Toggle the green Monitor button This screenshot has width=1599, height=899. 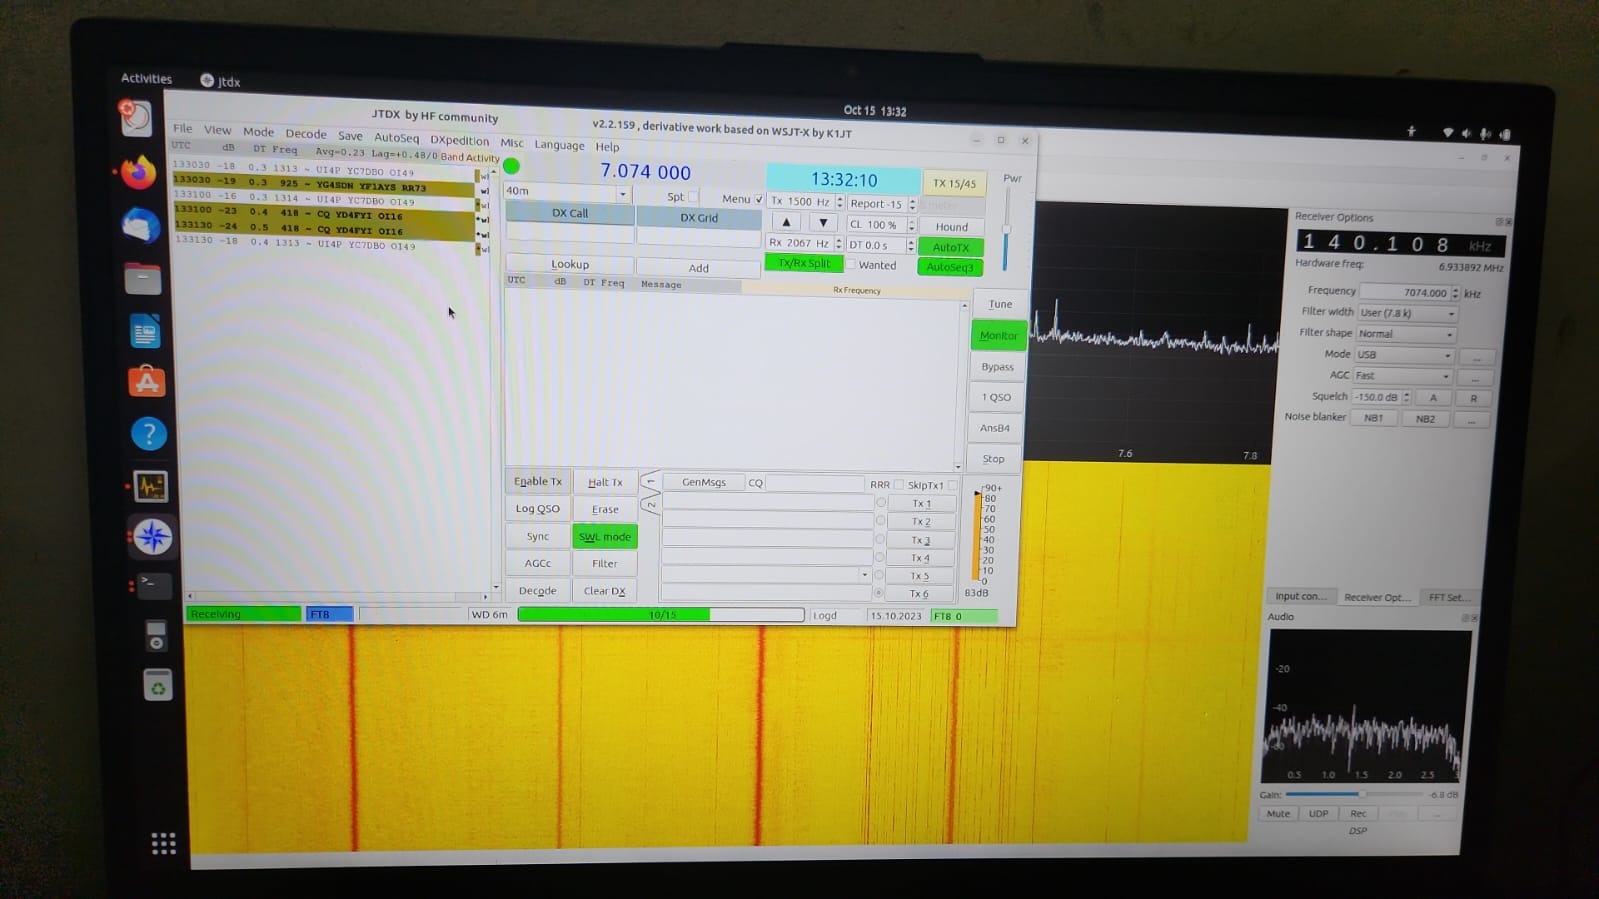998,335
